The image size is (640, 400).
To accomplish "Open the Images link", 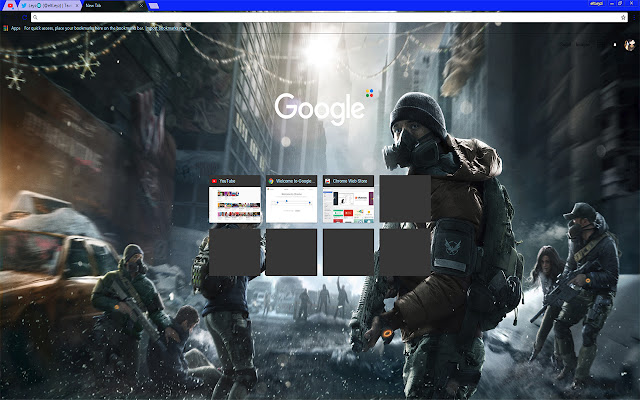I will pyautogui.click(x=582, y=44).
